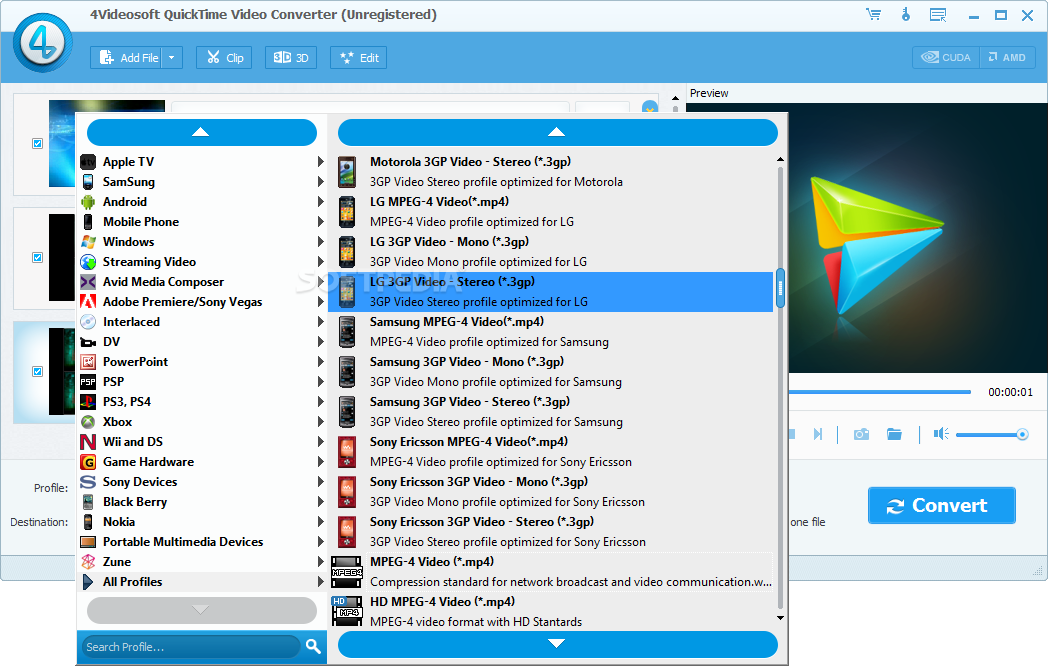Click the Adobe Premiere/Sony Vegas icon
The image size is (1048, 666).
click(88, 302)
